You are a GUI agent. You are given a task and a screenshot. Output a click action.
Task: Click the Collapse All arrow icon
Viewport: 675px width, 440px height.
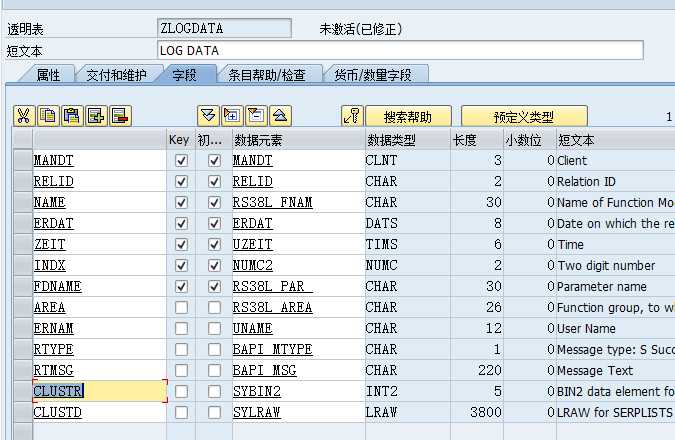click(280, 116)
